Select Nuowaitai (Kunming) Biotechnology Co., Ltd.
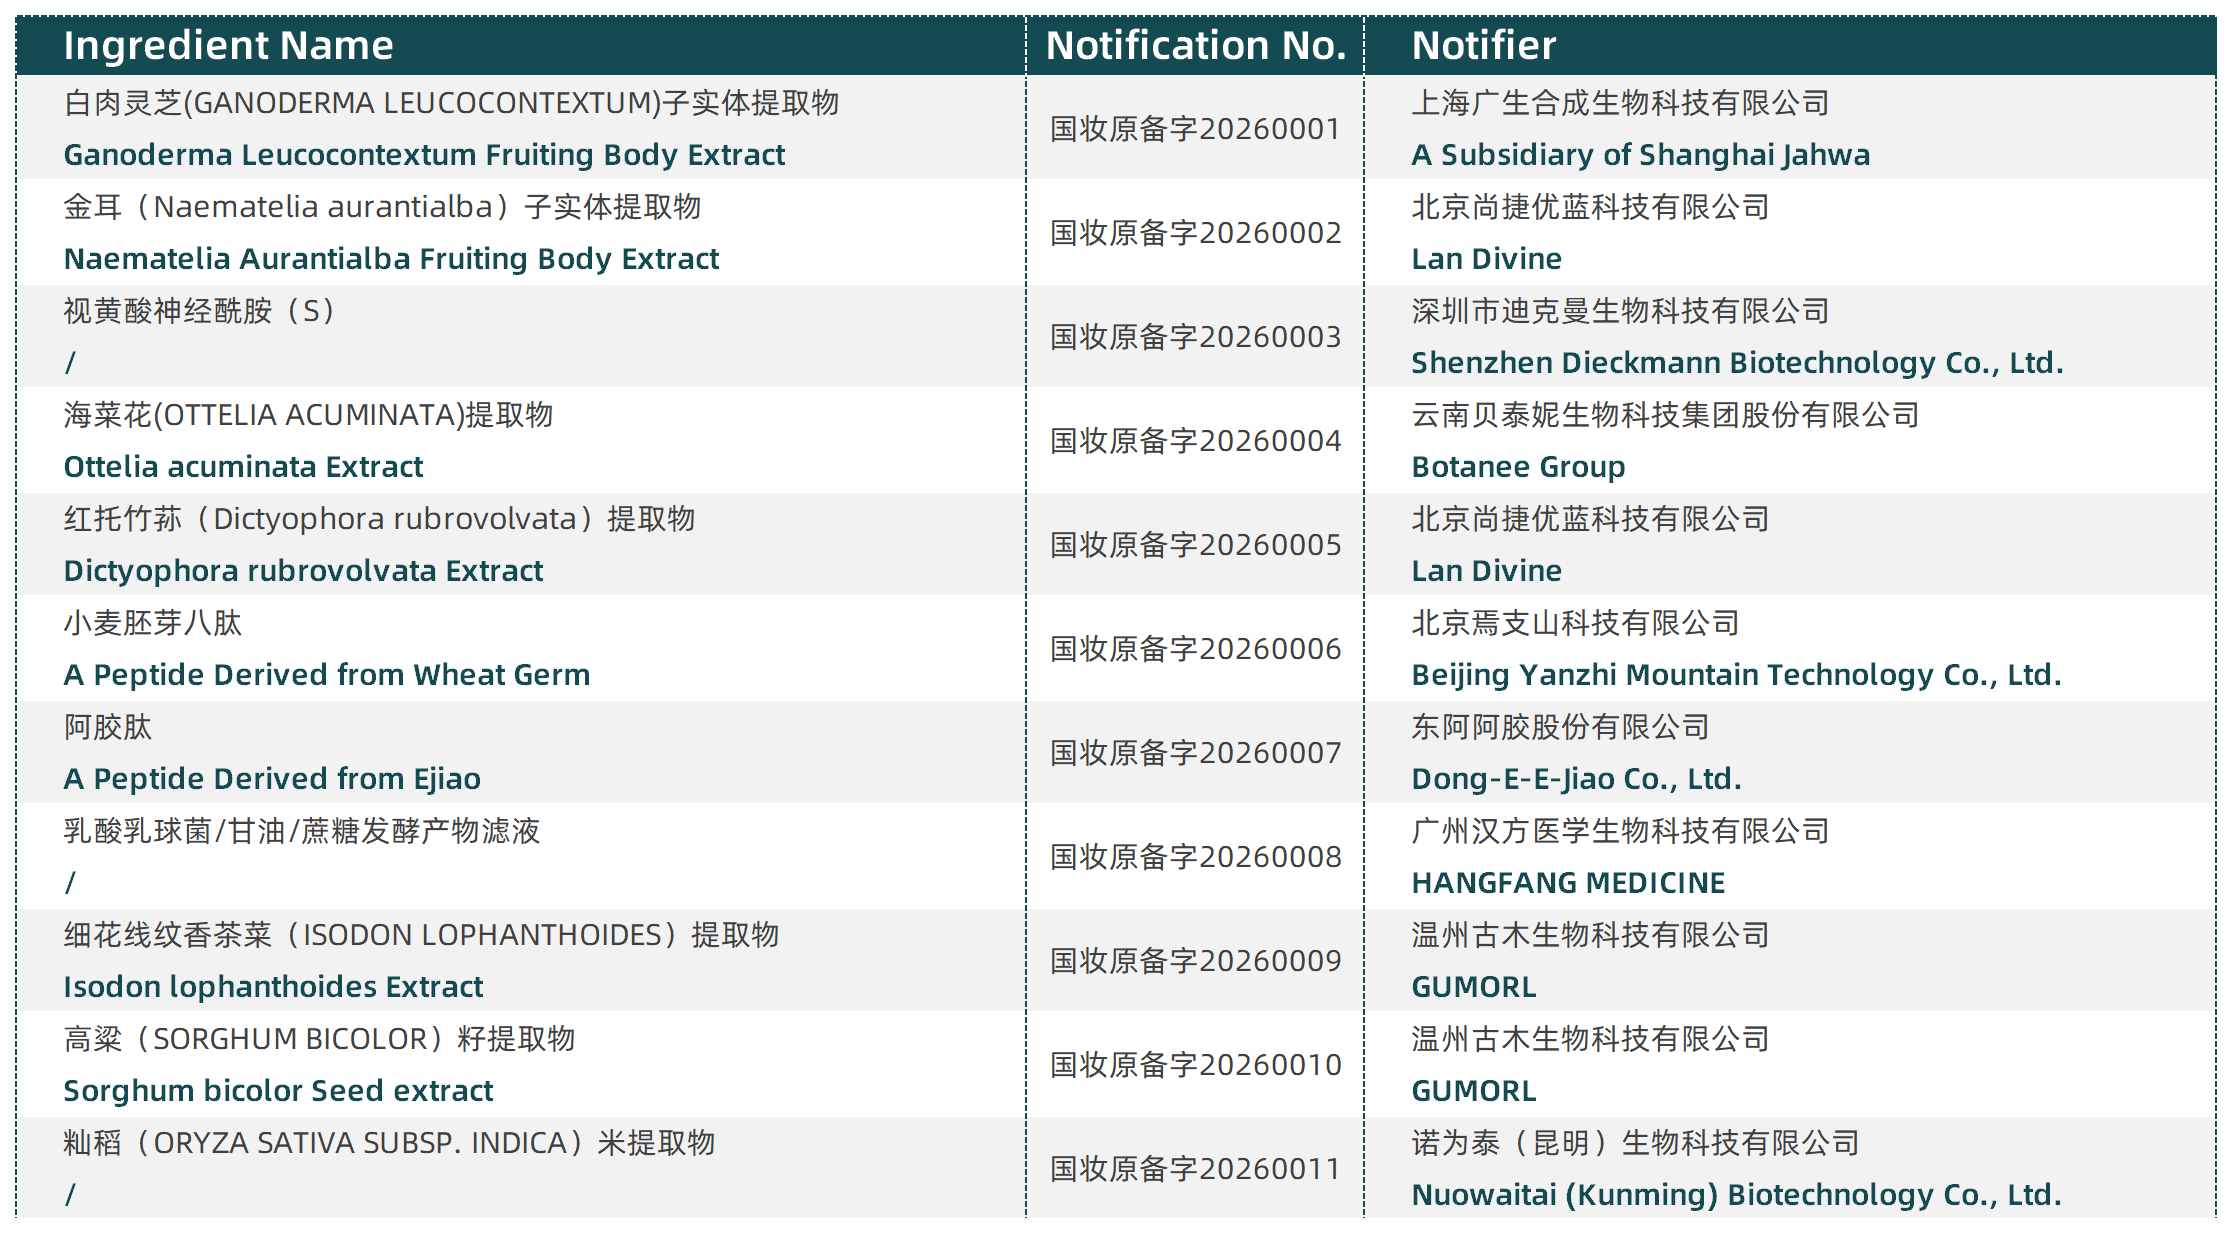 click(x=1736, y=1195)
